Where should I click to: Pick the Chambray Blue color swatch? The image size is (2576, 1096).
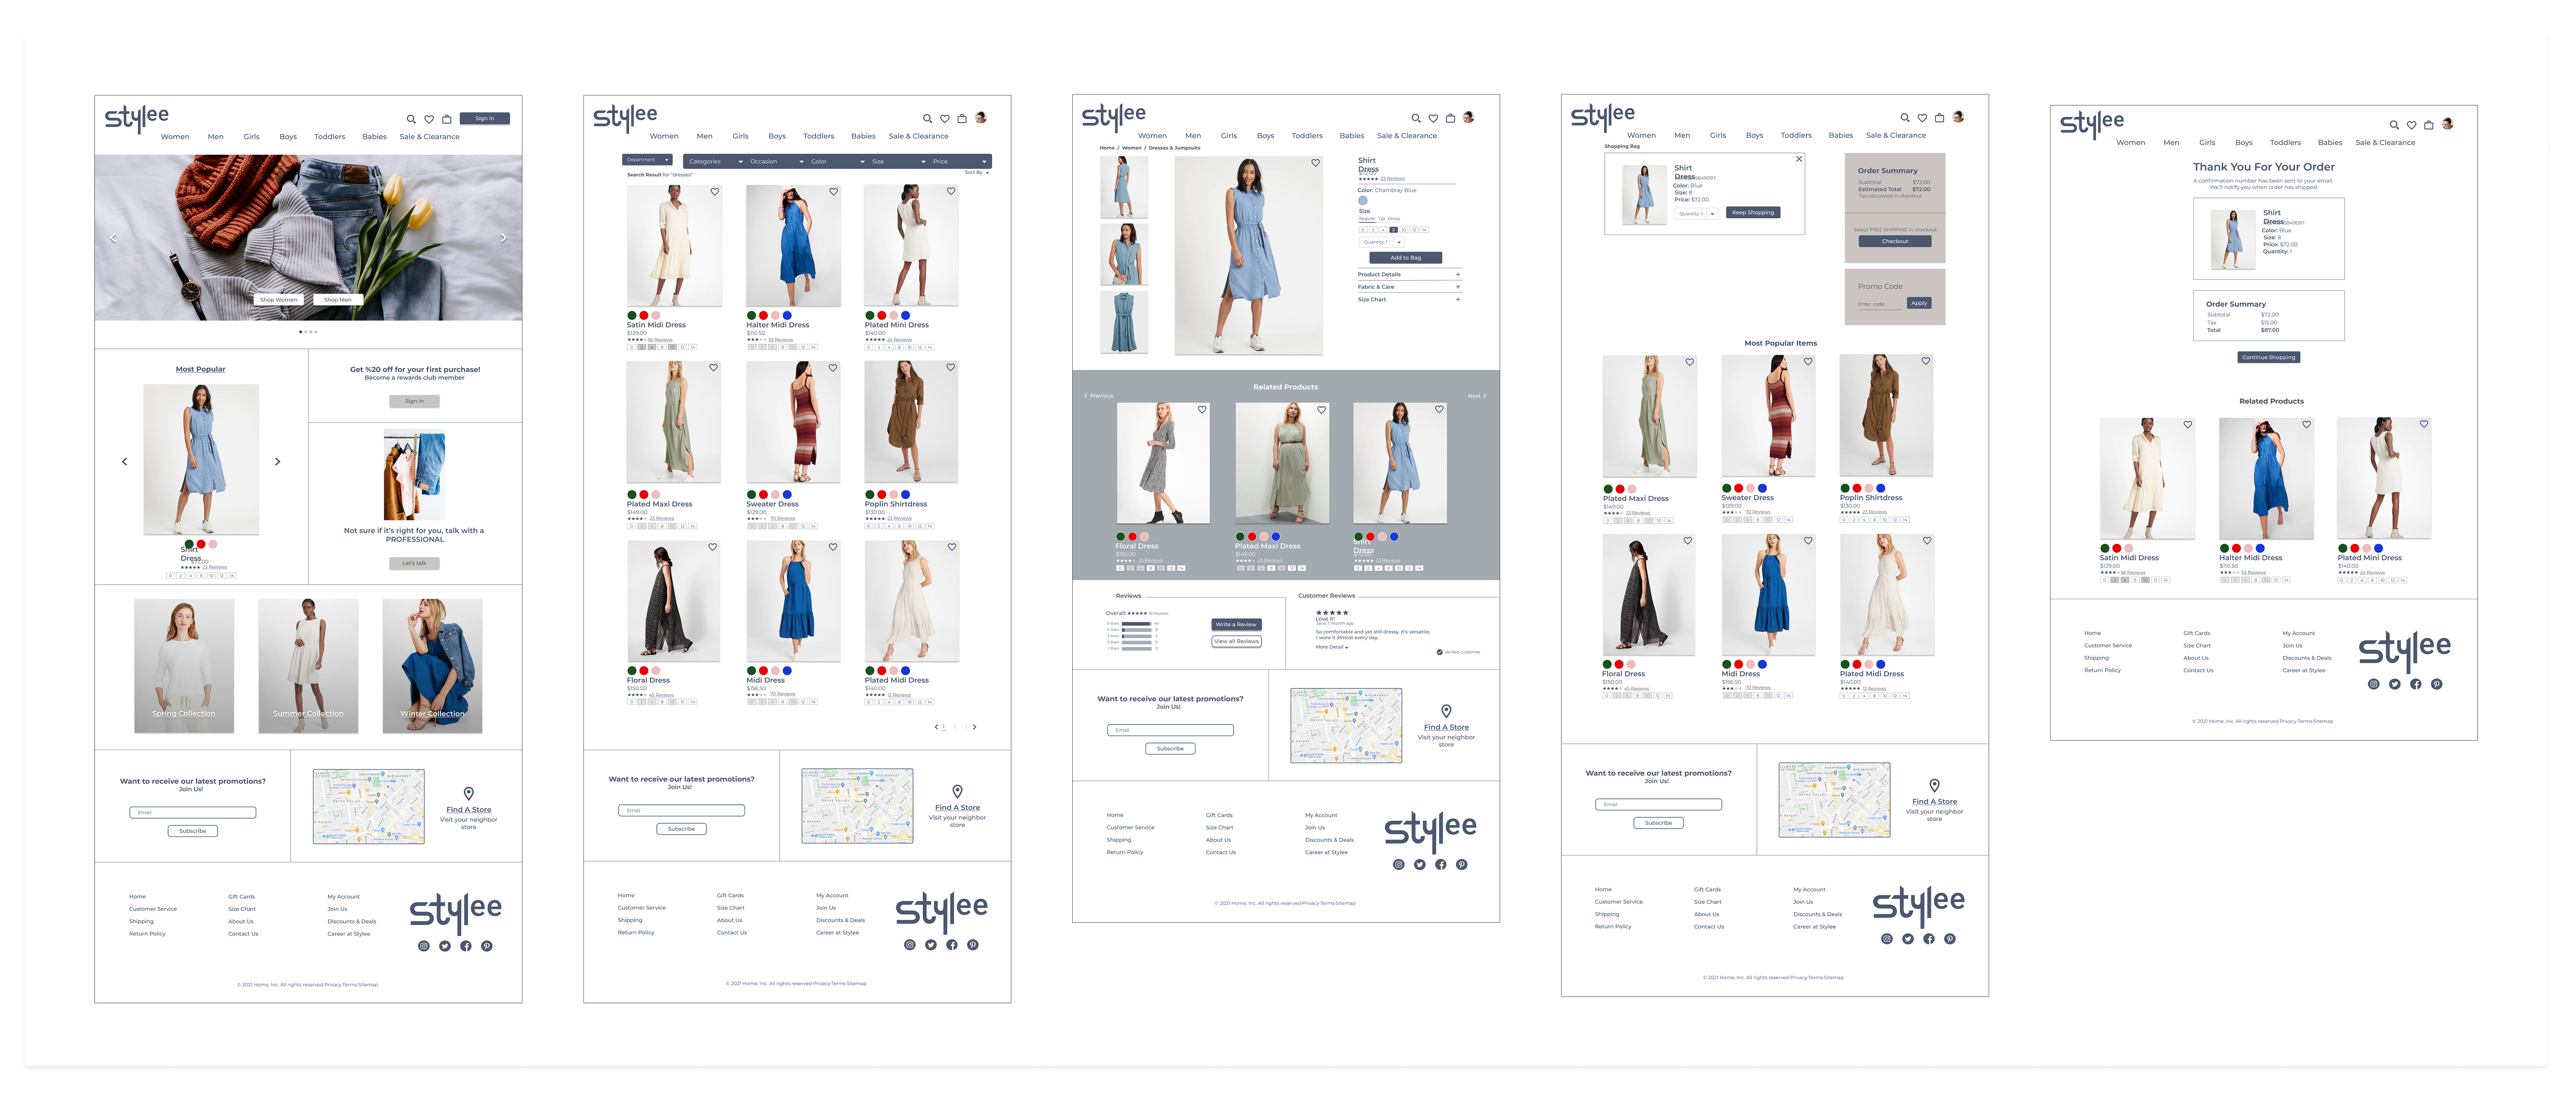(1362, 200)
